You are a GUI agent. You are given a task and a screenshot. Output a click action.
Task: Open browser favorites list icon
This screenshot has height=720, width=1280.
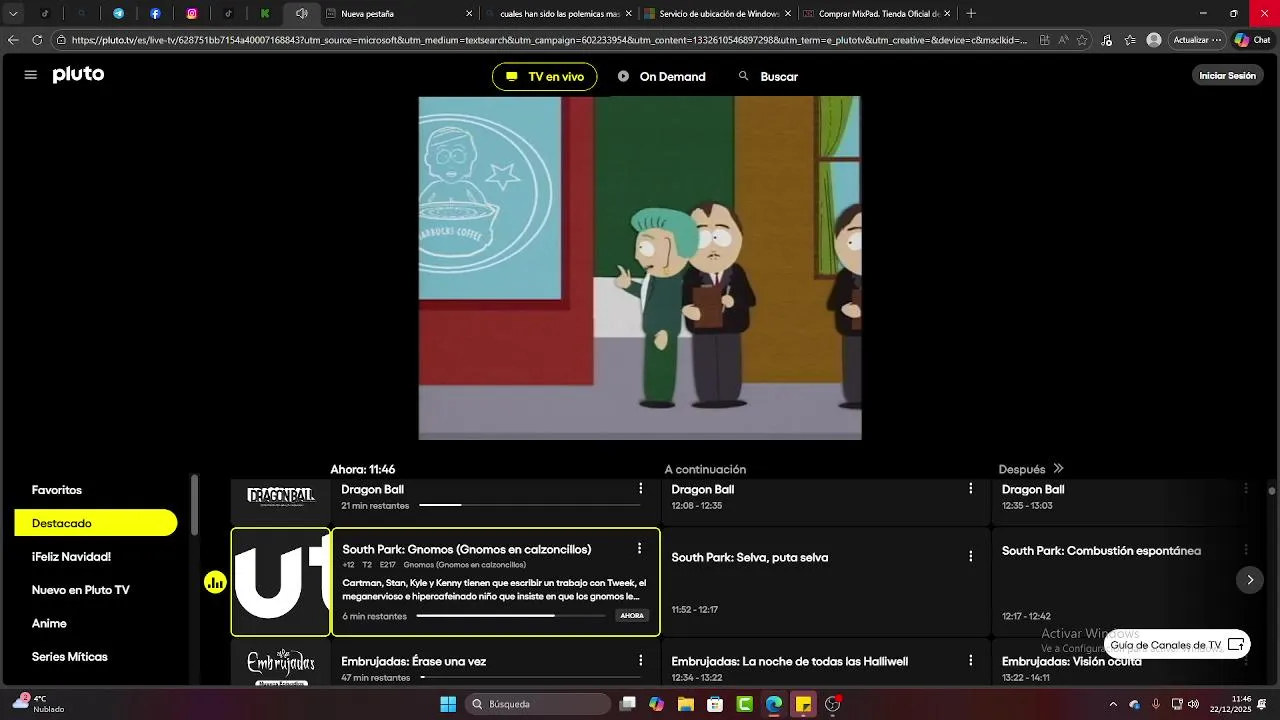[x=1130, y=40]
